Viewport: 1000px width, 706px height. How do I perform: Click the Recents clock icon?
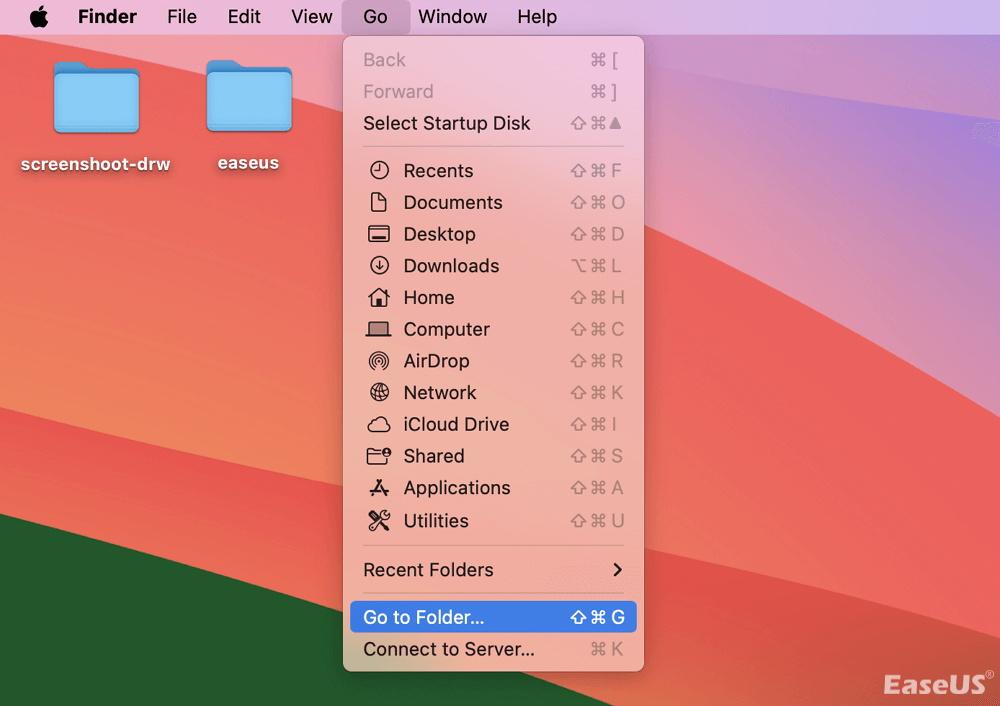point(379,171)
